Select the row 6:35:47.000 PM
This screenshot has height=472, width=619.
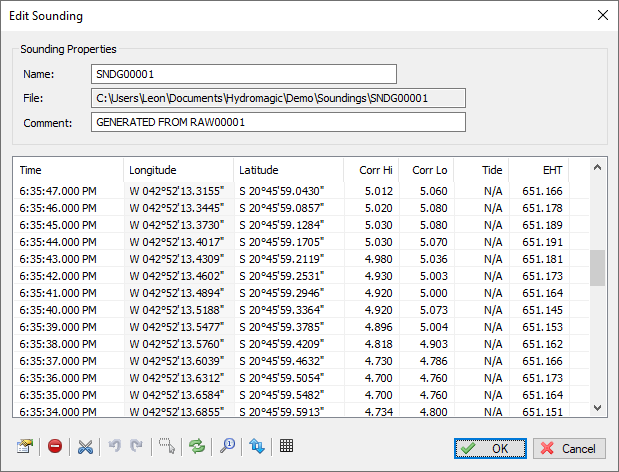[x=301, y=191]
